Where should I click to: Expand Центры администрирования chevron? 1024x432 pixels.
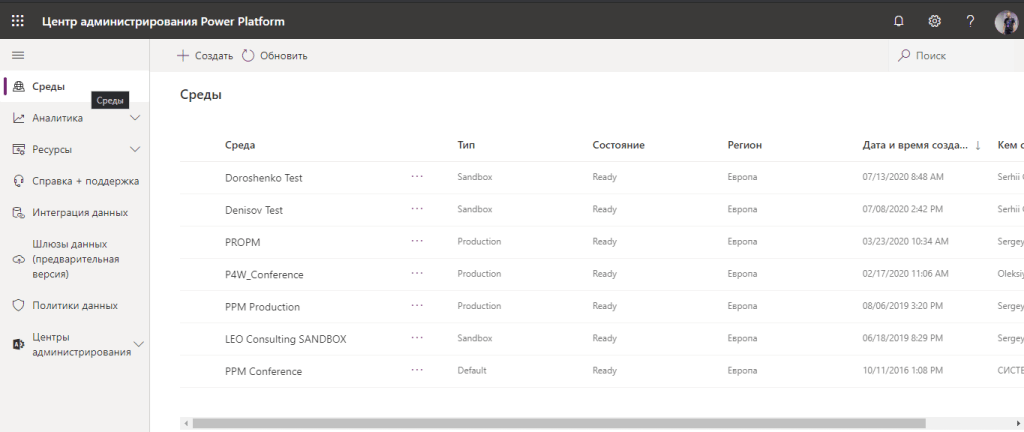click(139, 344)
